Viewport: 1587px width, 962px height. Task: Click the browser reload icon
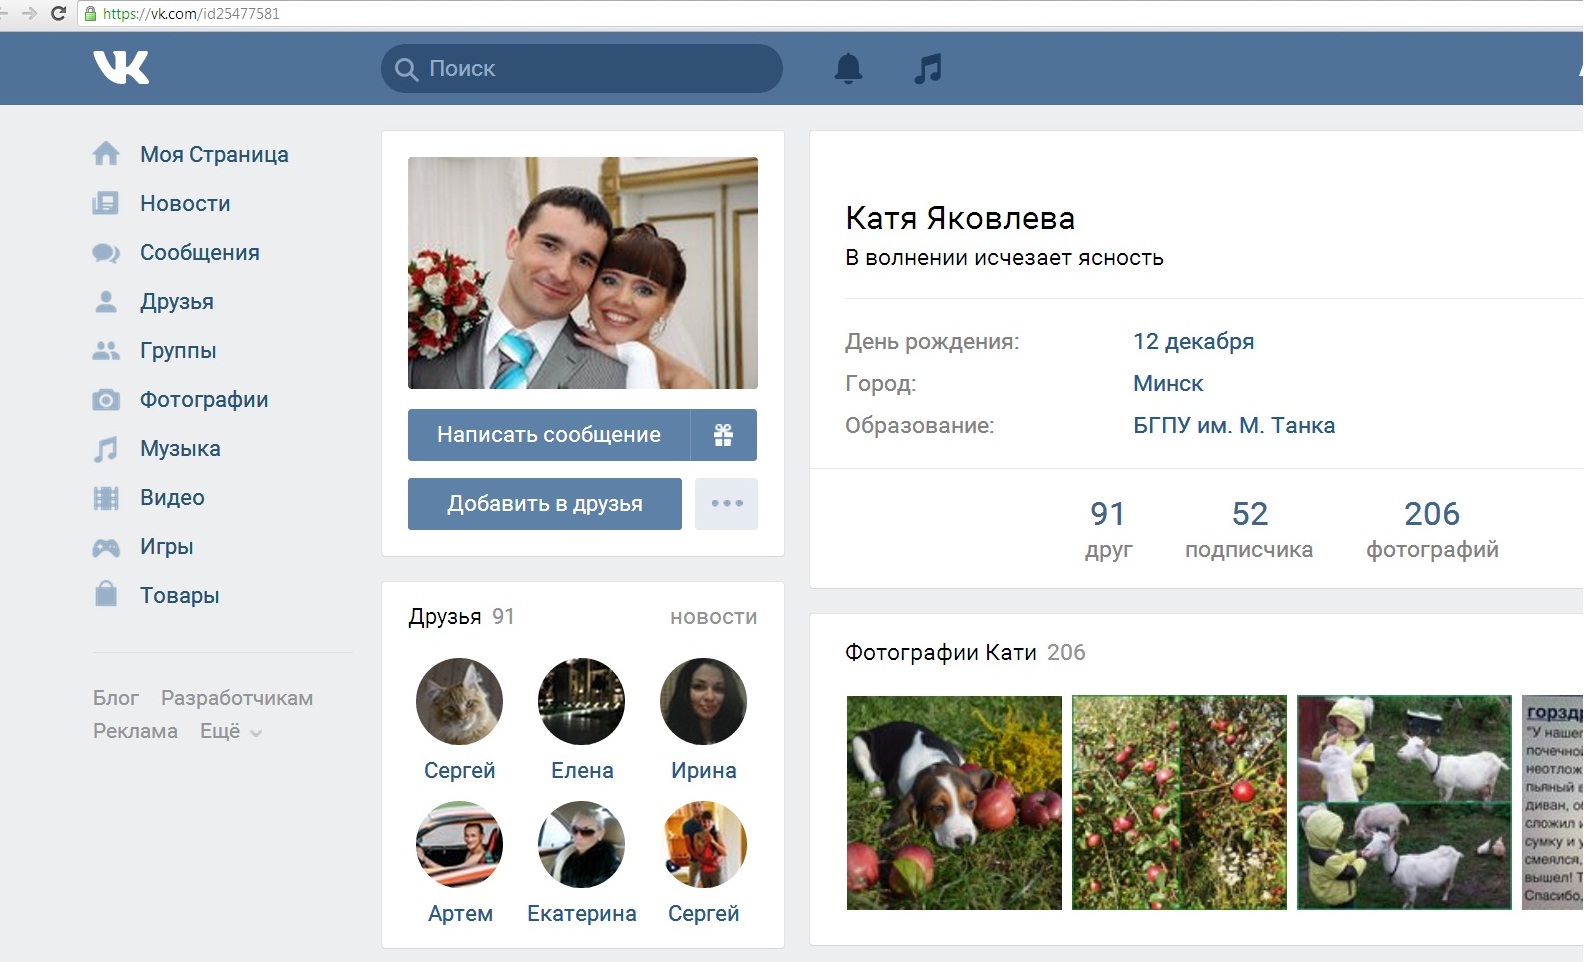click(58, 13)
